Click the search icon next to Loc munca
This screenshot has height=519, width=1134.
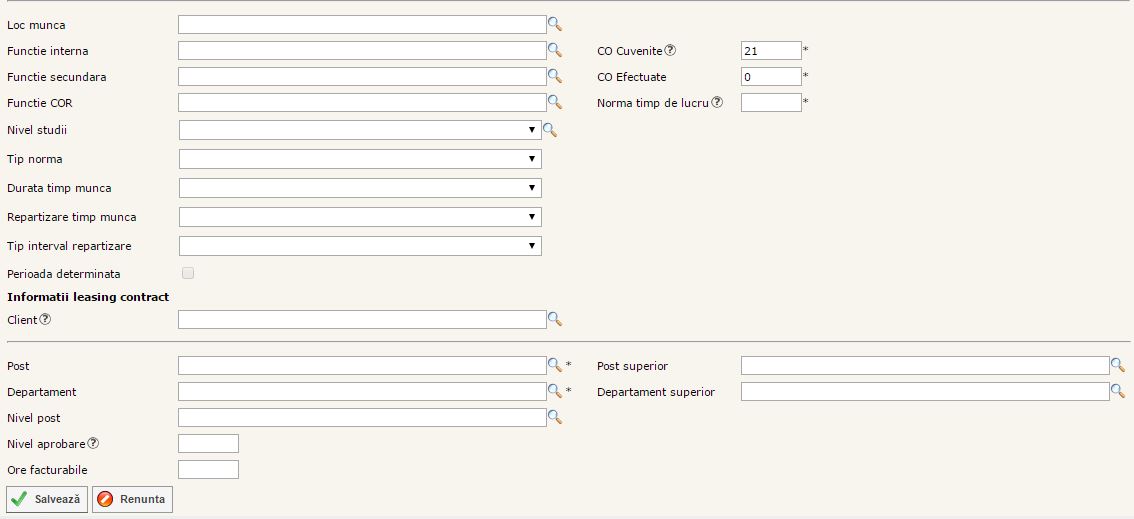pos(555,24)
